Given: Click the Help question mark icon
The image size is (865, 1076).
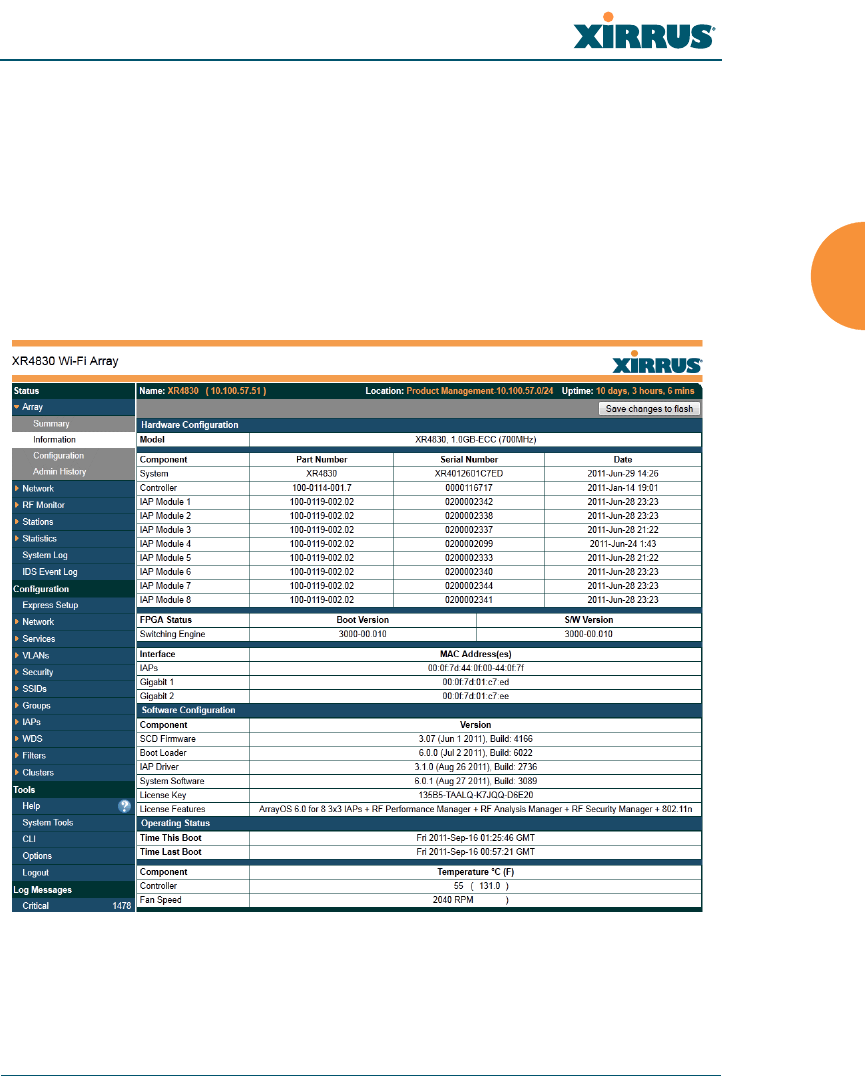Looking at the screenshot, I should [x=124, y=806].
